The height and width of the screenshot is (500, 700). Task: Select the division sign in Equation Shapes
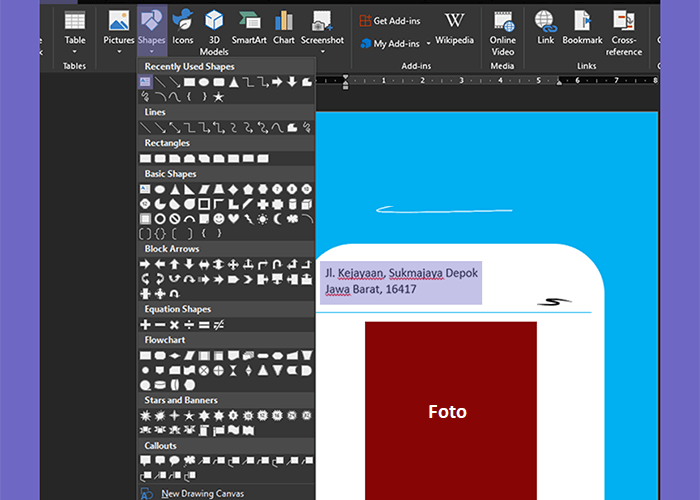point(189,325)
